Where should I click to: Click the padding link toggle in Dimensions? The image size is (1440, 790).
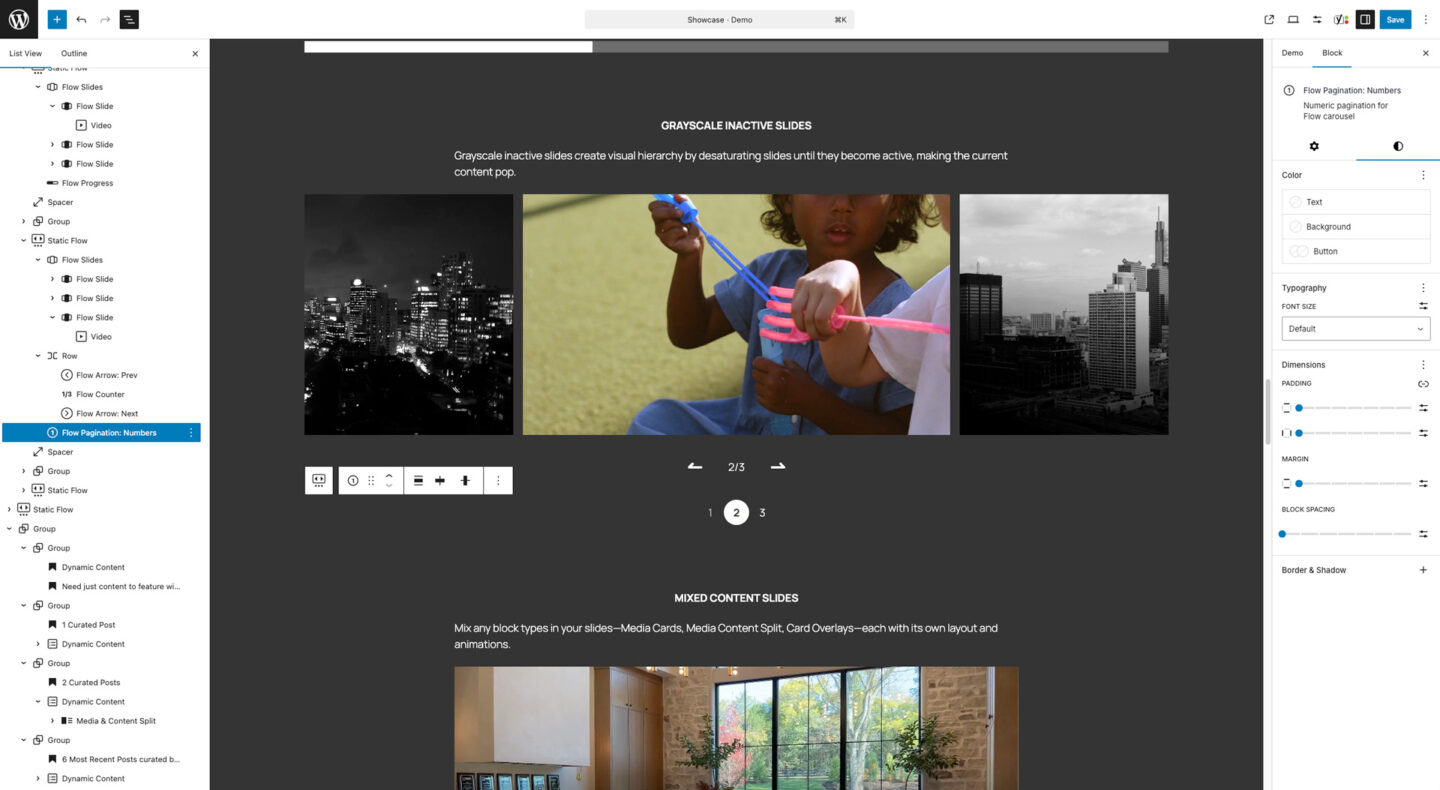pyautogui.click(x=1423, y=383)
